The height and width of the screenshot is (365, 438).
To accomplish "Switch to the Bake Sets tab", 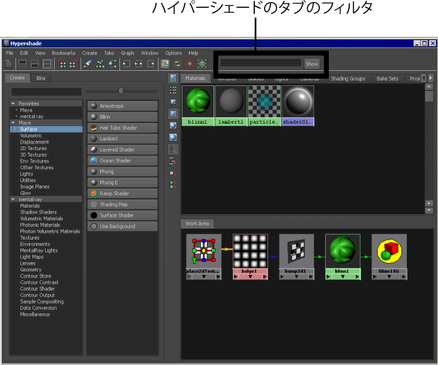I will coord(387,79).
